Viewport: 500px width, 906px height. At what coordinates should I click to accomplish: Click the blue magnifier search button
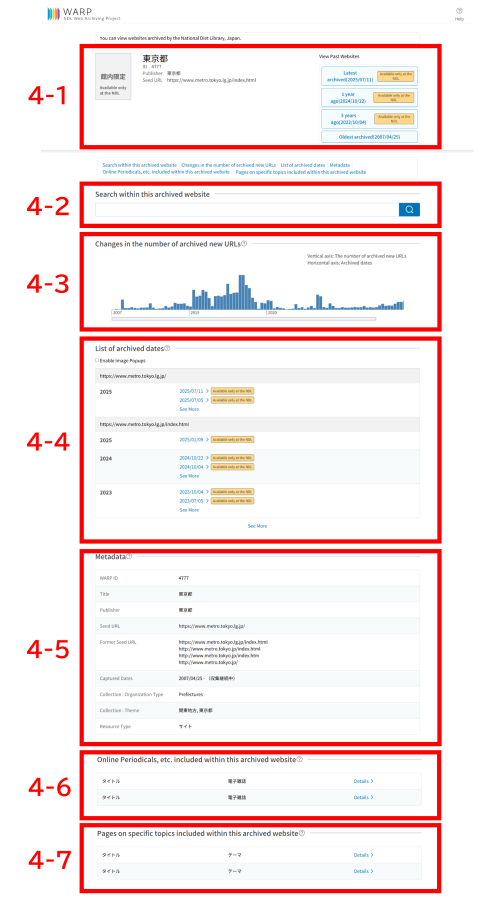(x=409, y=210)
